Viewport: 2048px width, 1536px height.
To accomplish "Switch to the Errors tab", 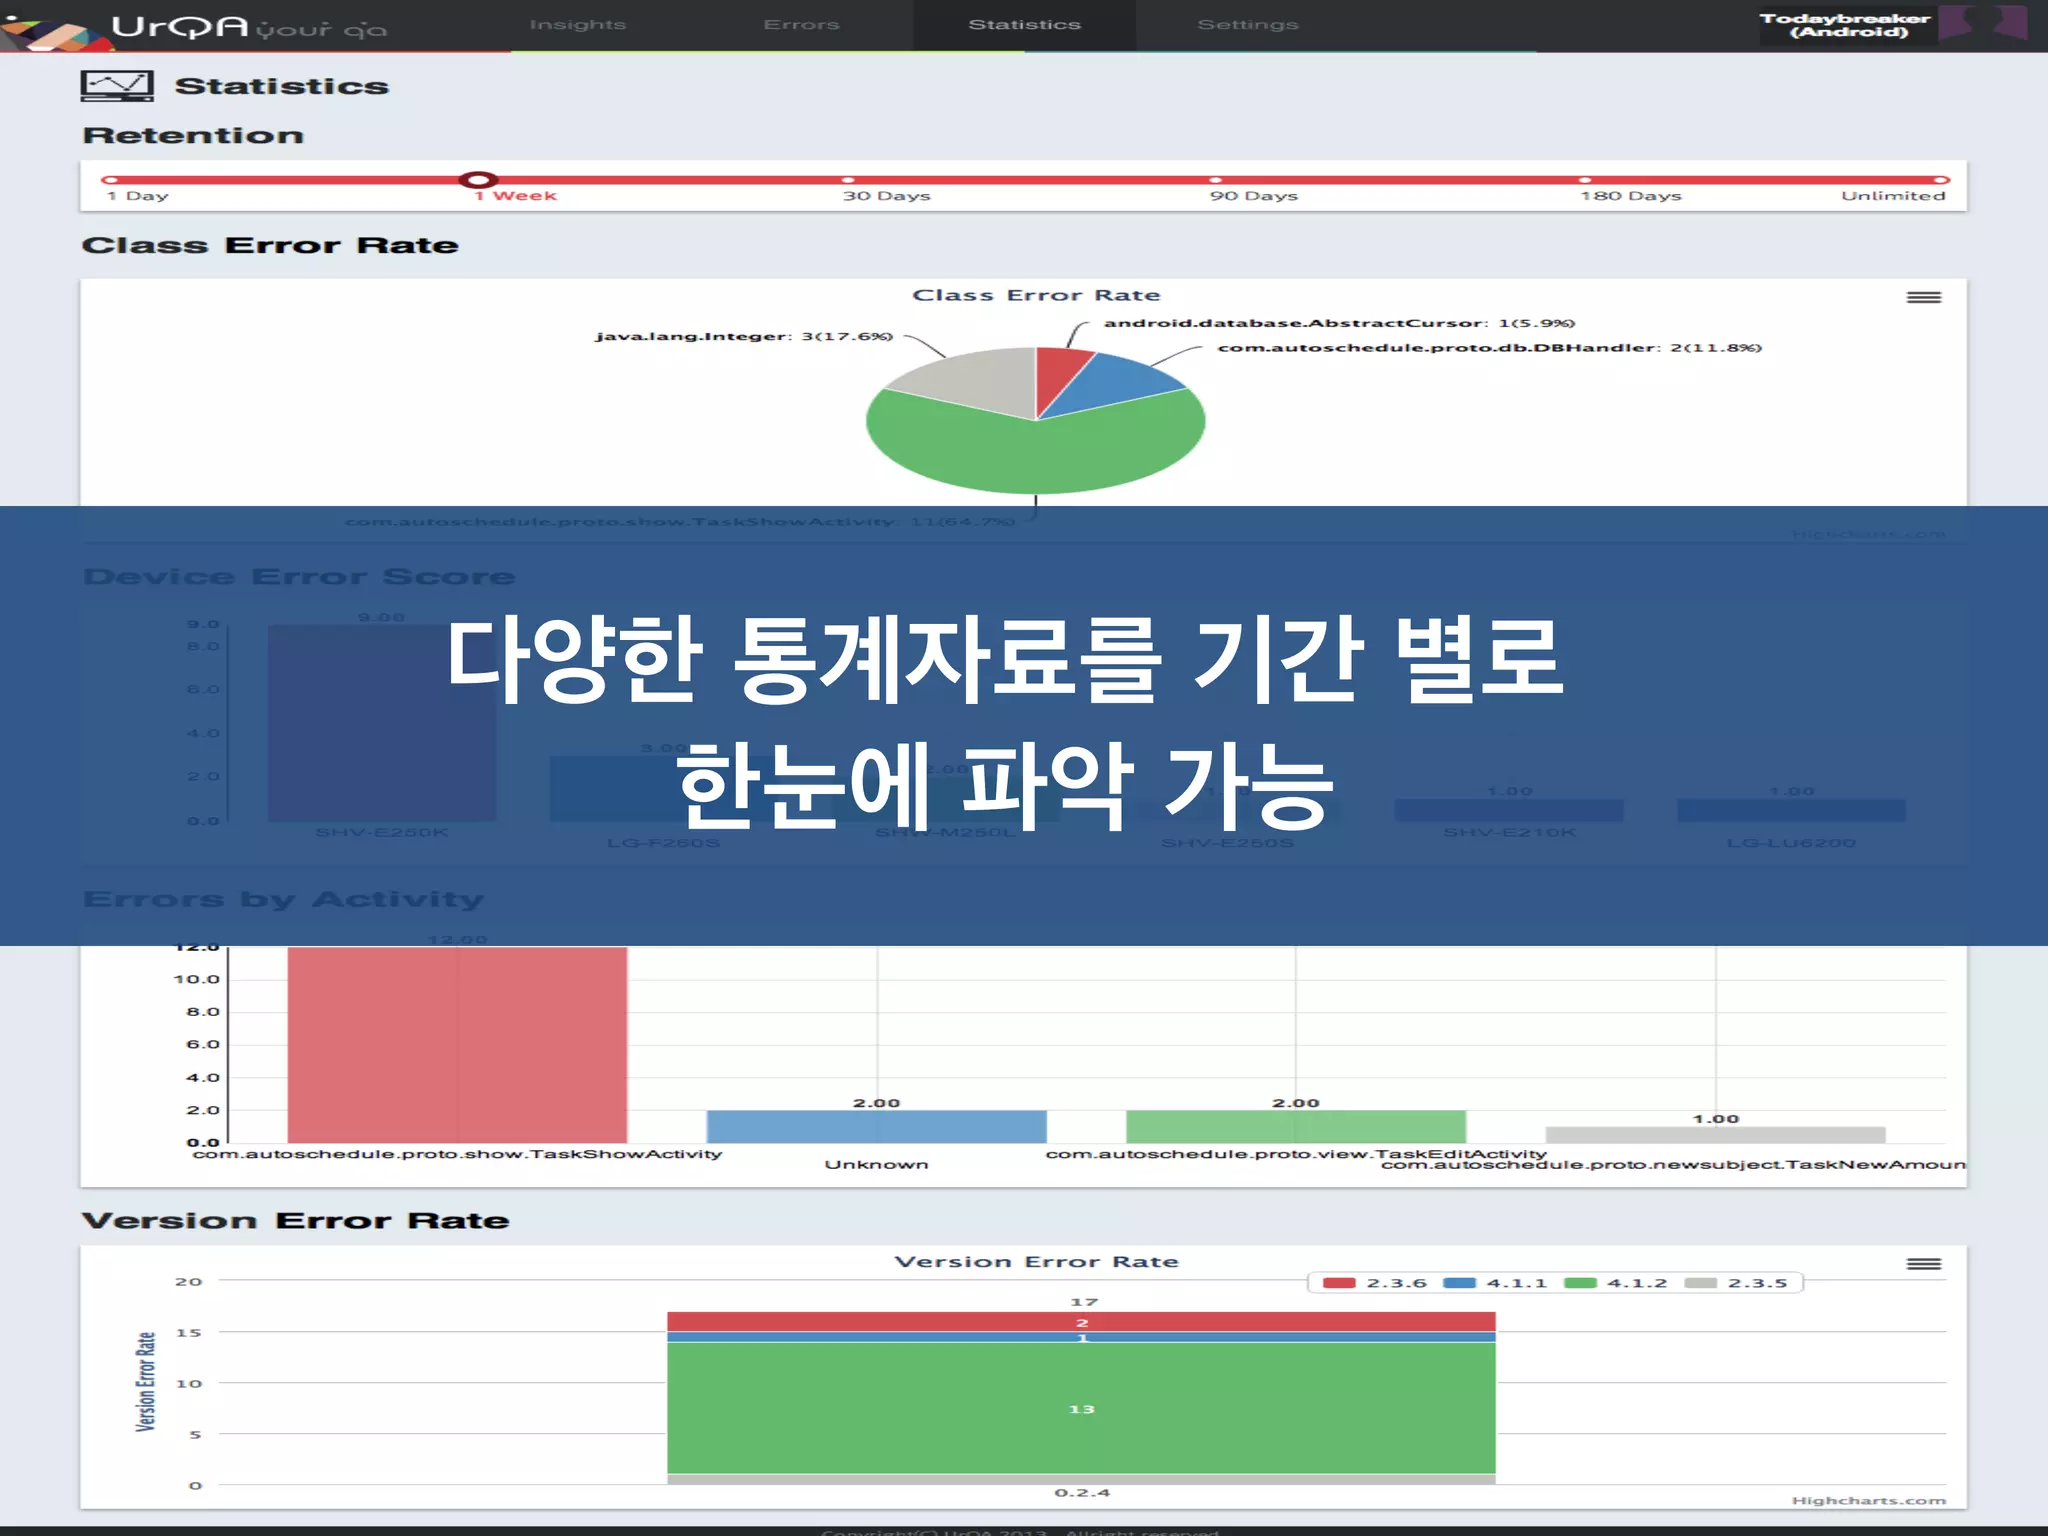I will pos(801,25).
